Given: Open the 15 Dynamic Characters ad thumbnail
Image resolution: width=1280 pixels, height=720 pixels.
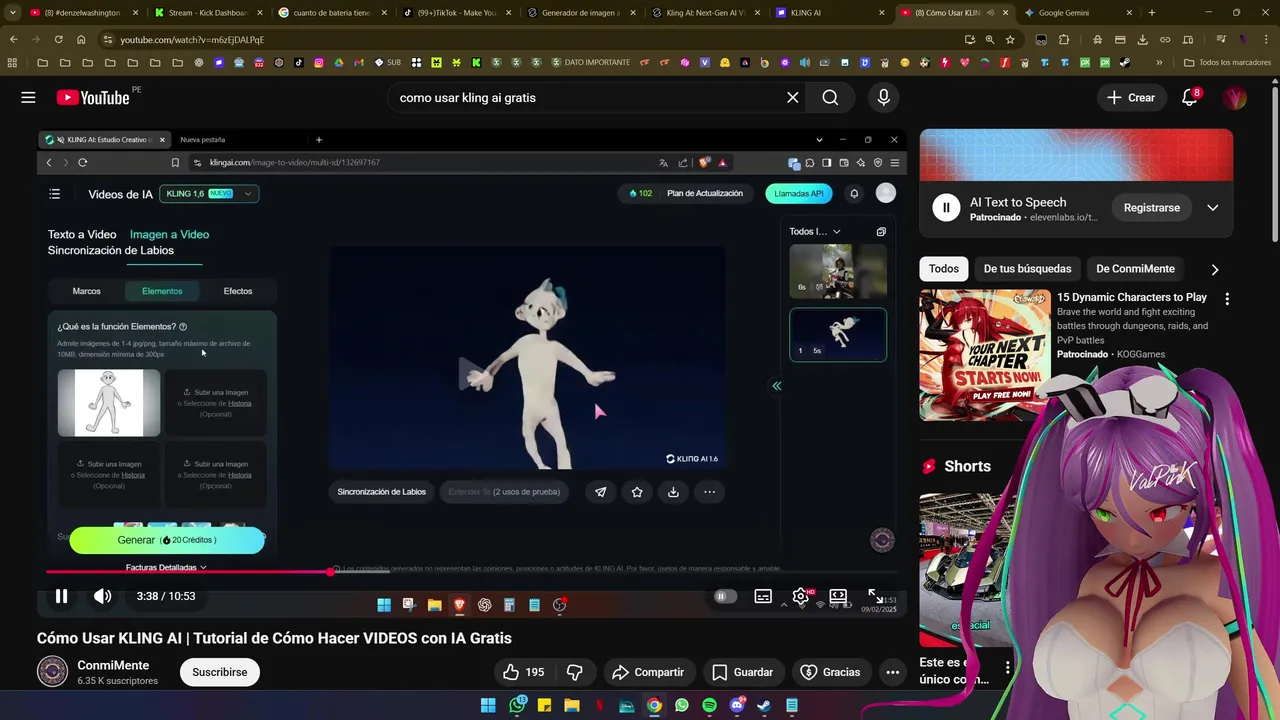Looking at the screenshot, I should point(985,355).
